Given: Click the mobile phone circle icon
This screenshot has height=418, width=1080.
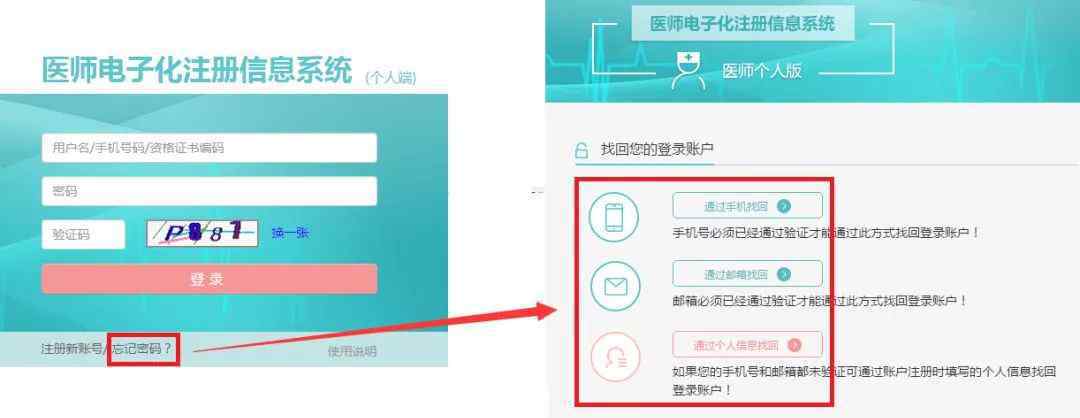Looking at the screenshot, I should [614, 218].
